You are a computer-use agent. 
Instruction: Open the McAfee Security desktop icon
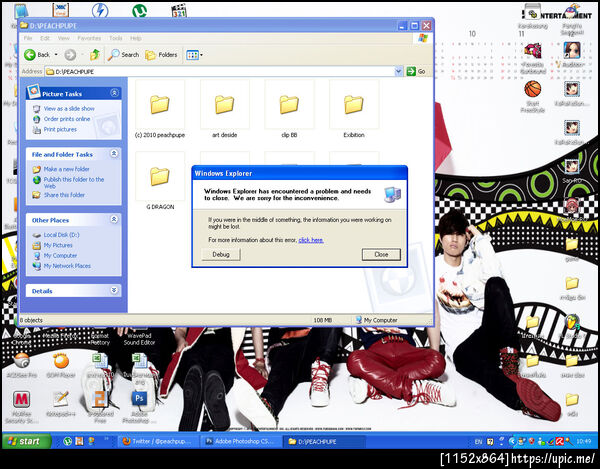(21, 407)
